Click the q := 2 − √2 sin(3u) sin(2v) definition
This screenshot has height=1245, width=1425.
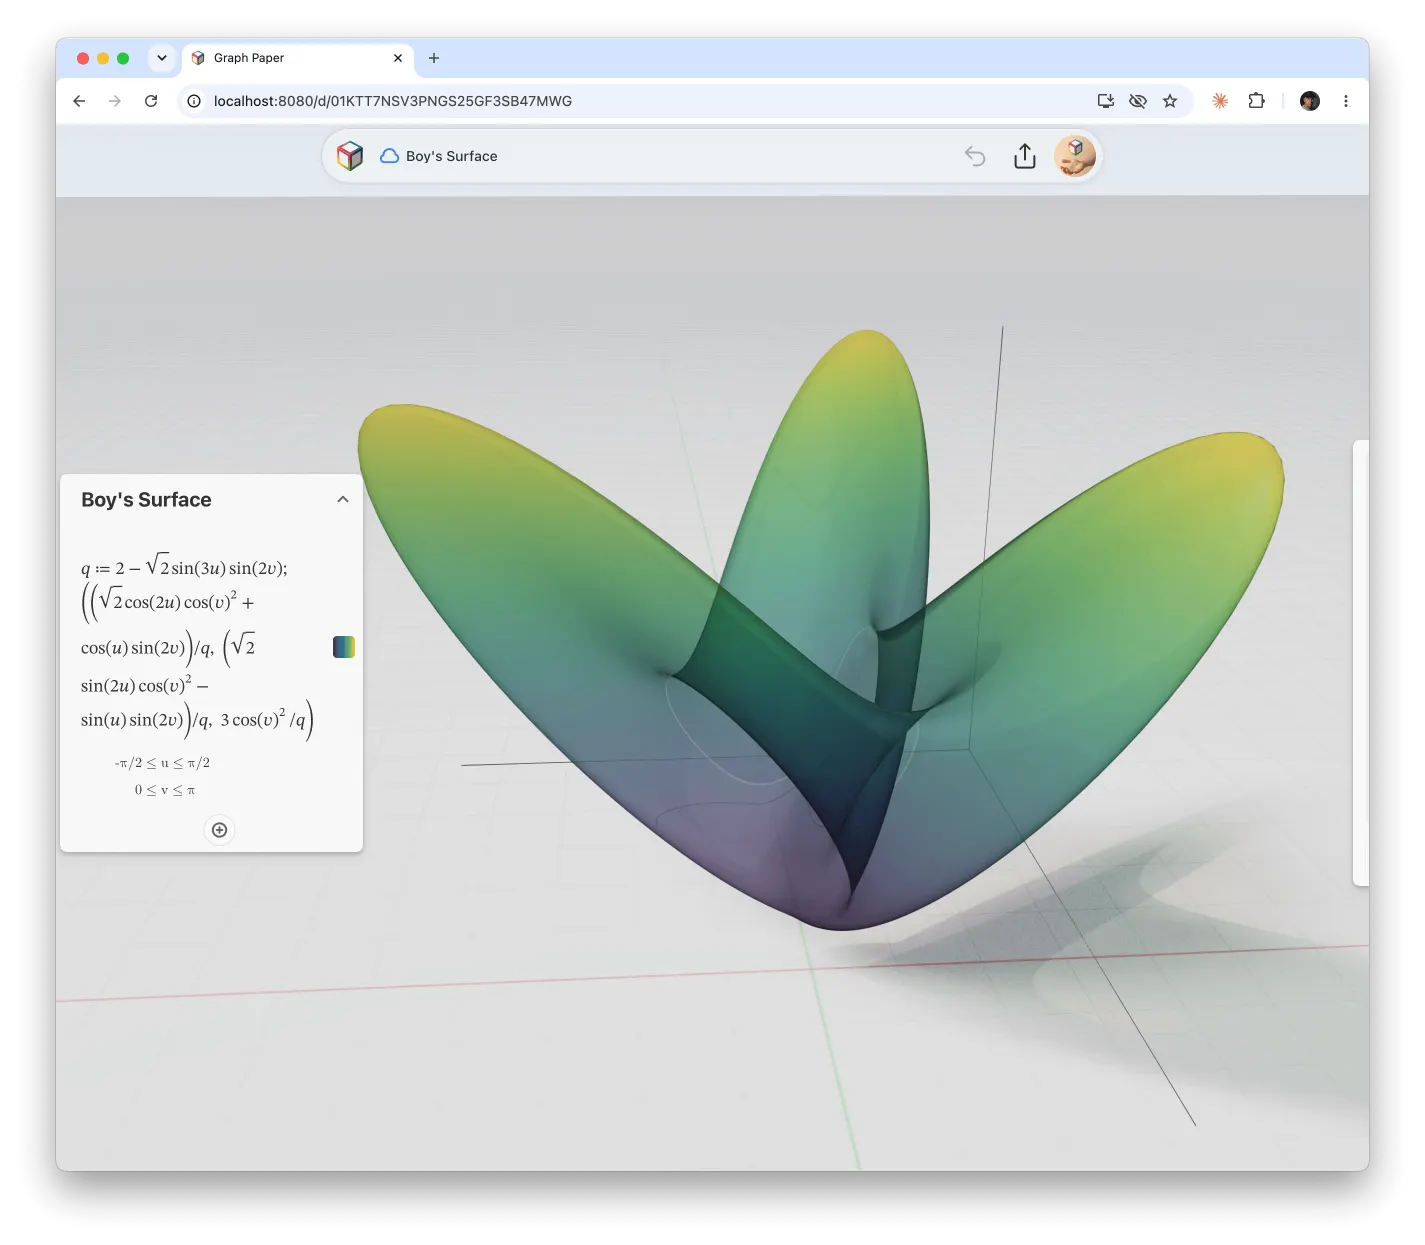[184, 567]
